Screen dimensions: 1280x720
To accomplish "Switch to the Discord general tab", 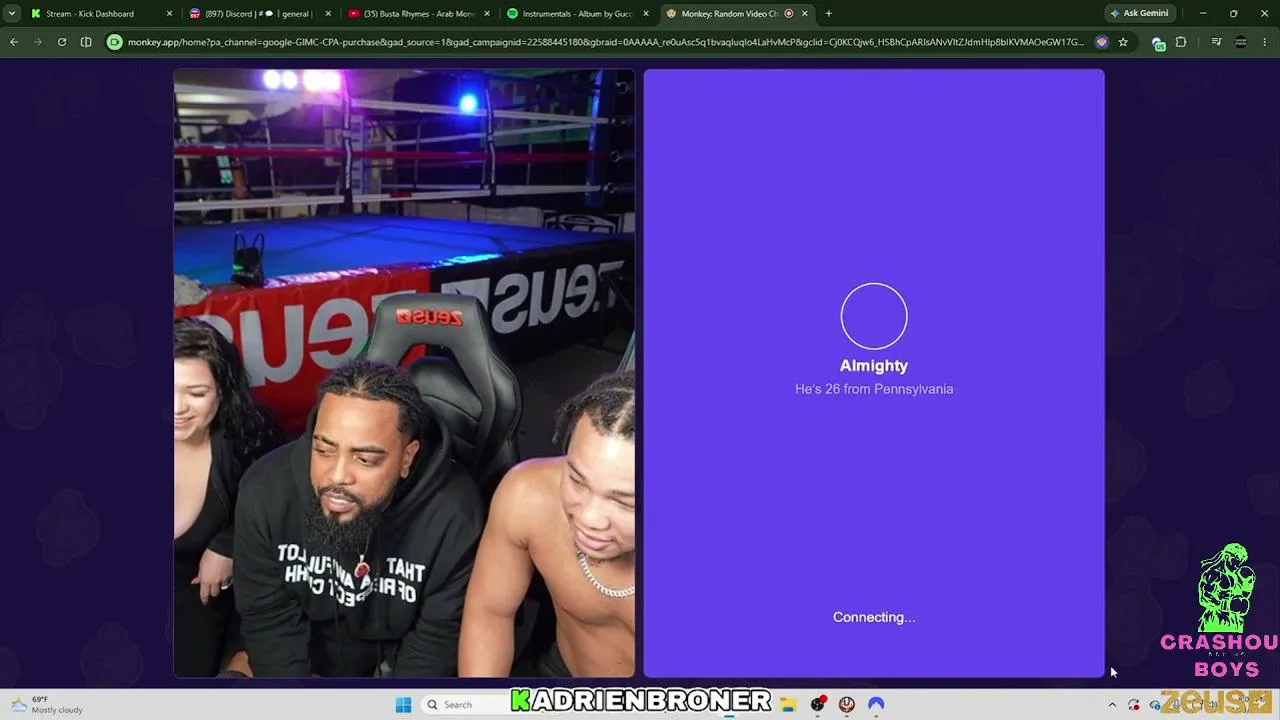I will [x=259, y=14].
